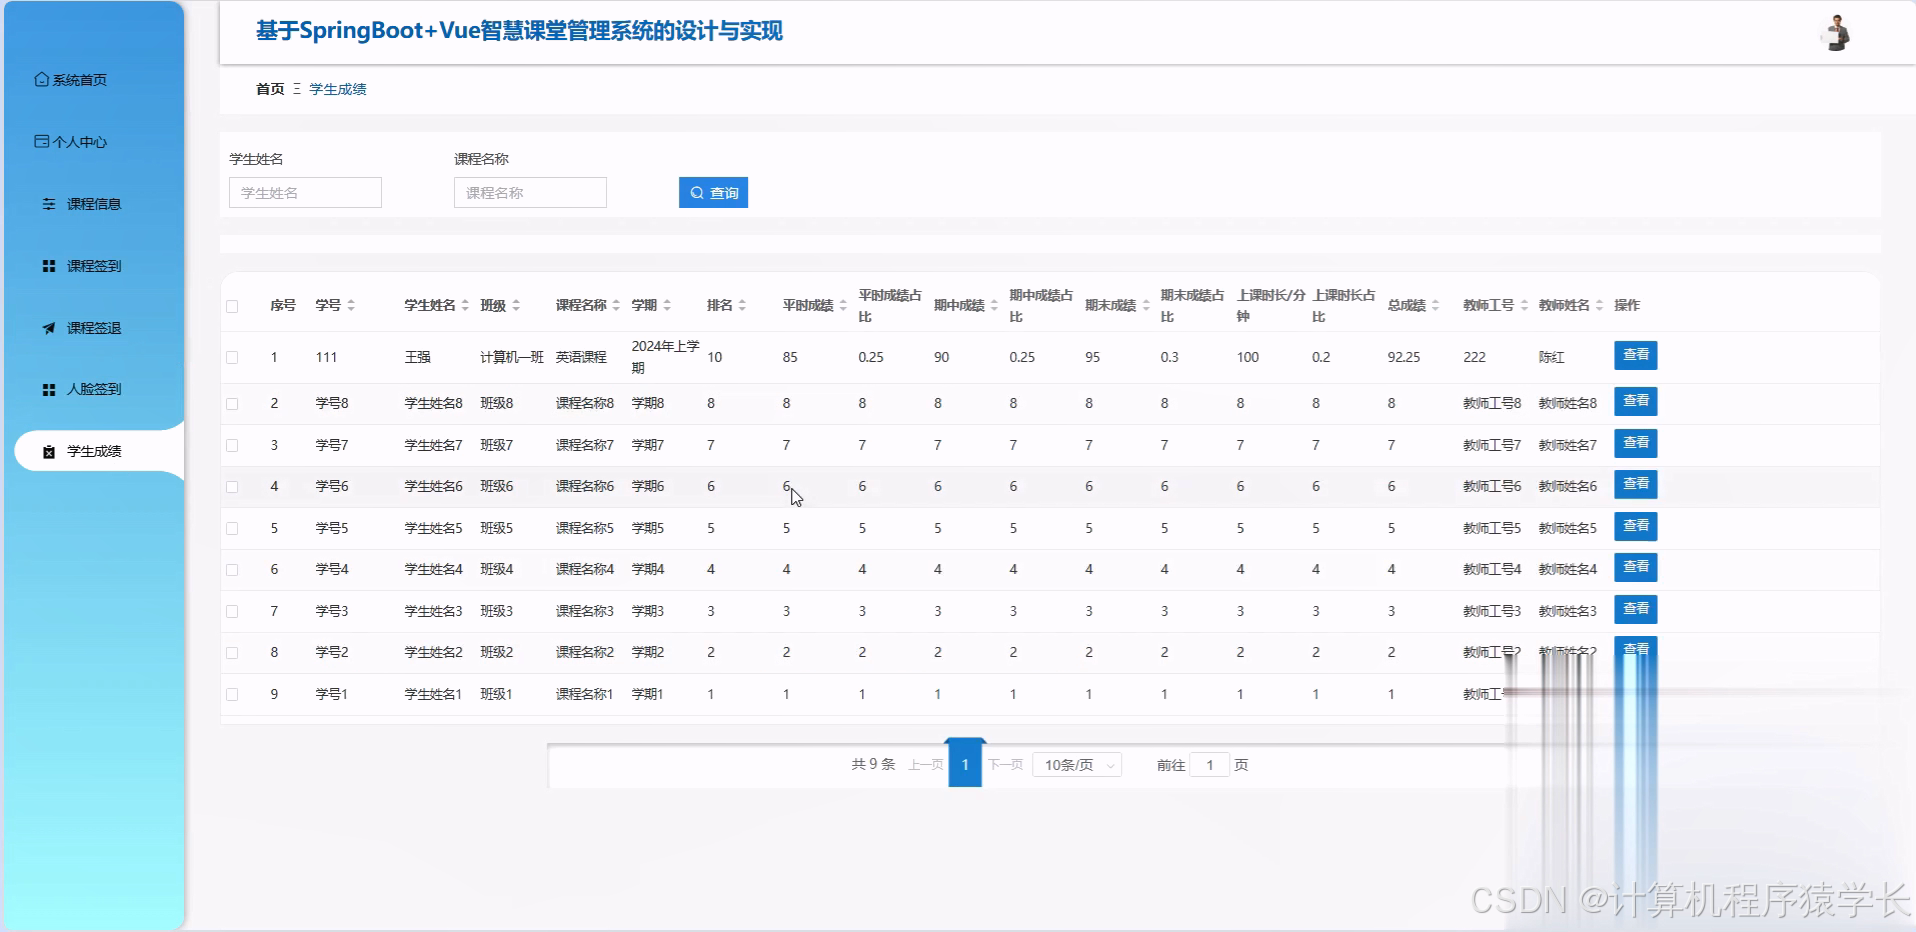Type in the 学生姓名 search field
The height and width of the screenshot is (932, 1916).
[305, 192]
